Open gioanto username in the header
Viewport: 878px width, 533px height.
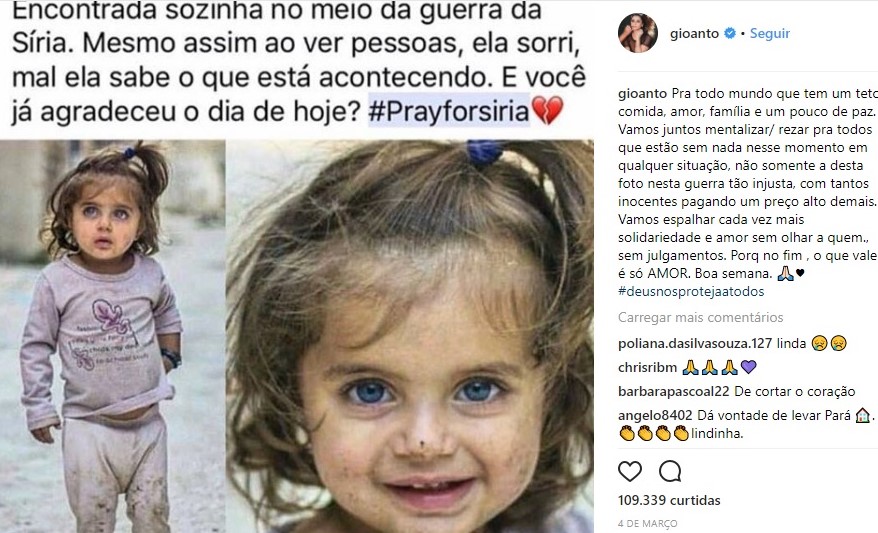click(694, 34)
